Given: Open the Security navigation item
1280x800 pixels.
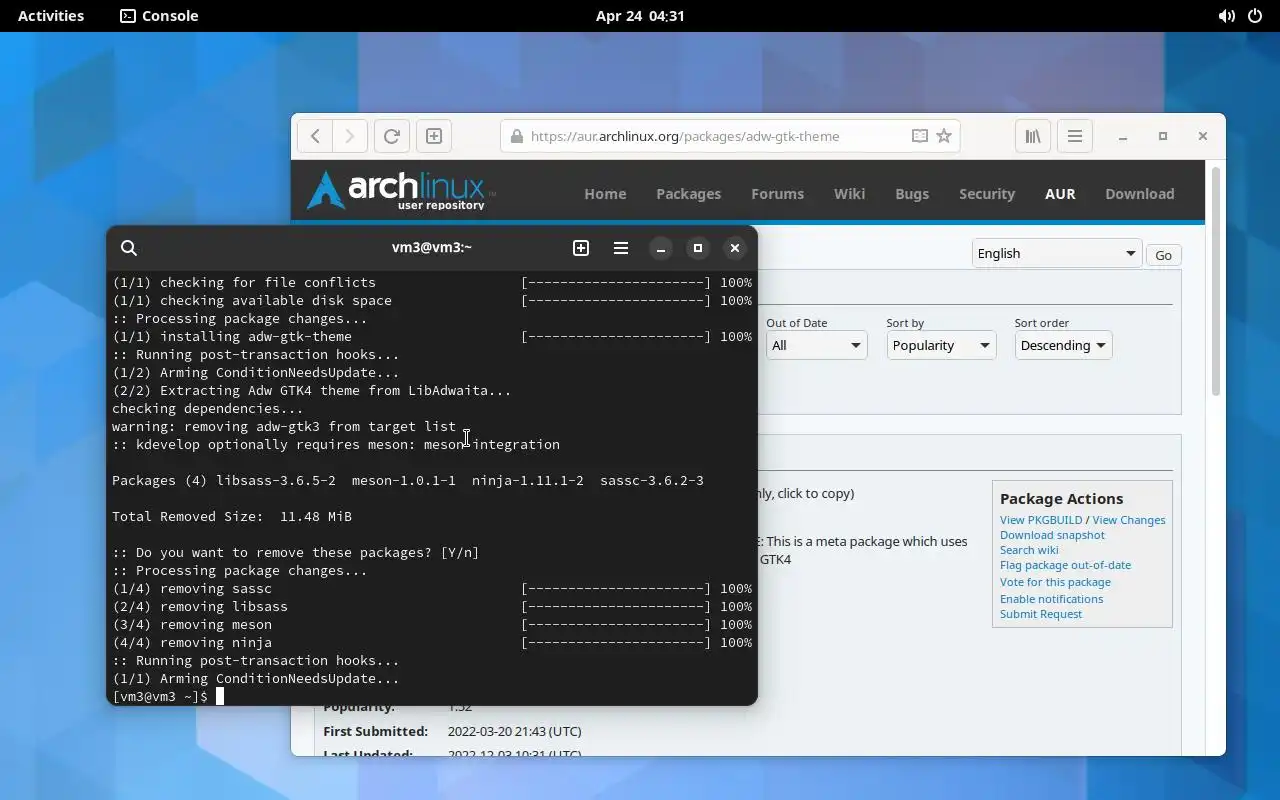Looking at the screenshot, I should 987,194.
